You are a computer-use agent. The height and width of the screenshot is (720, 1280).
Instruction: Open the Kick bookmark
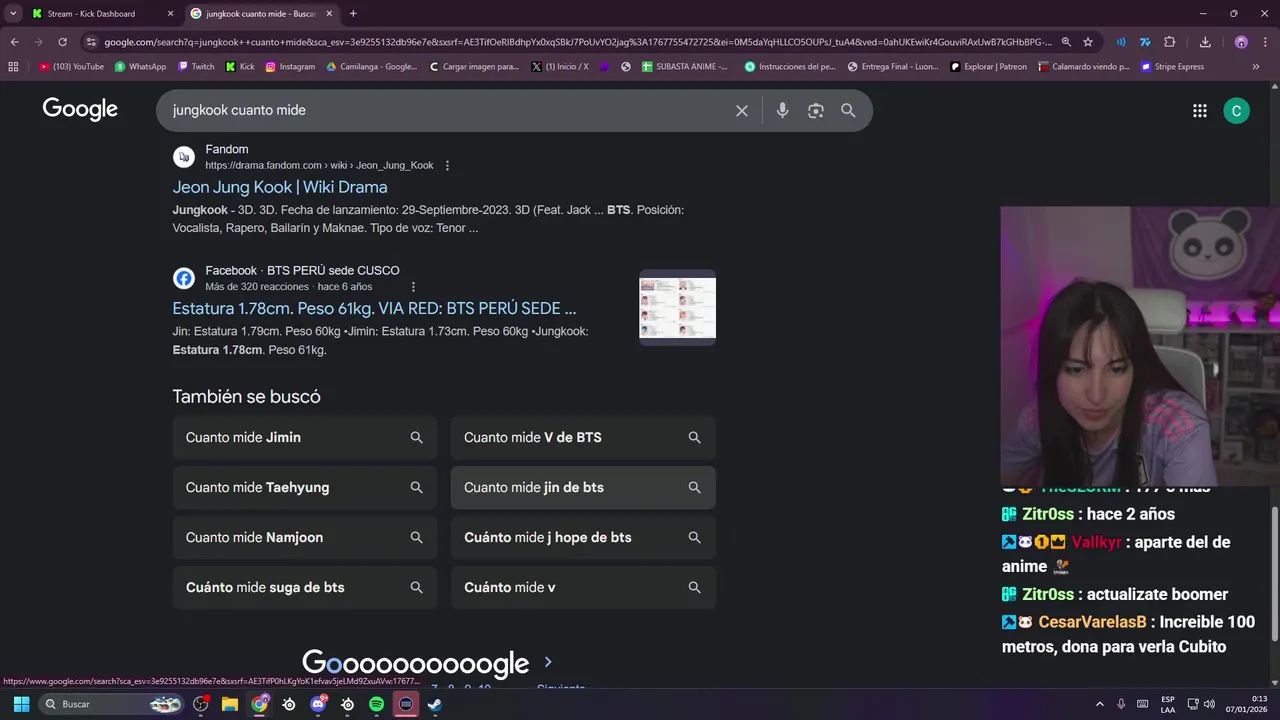240,67
